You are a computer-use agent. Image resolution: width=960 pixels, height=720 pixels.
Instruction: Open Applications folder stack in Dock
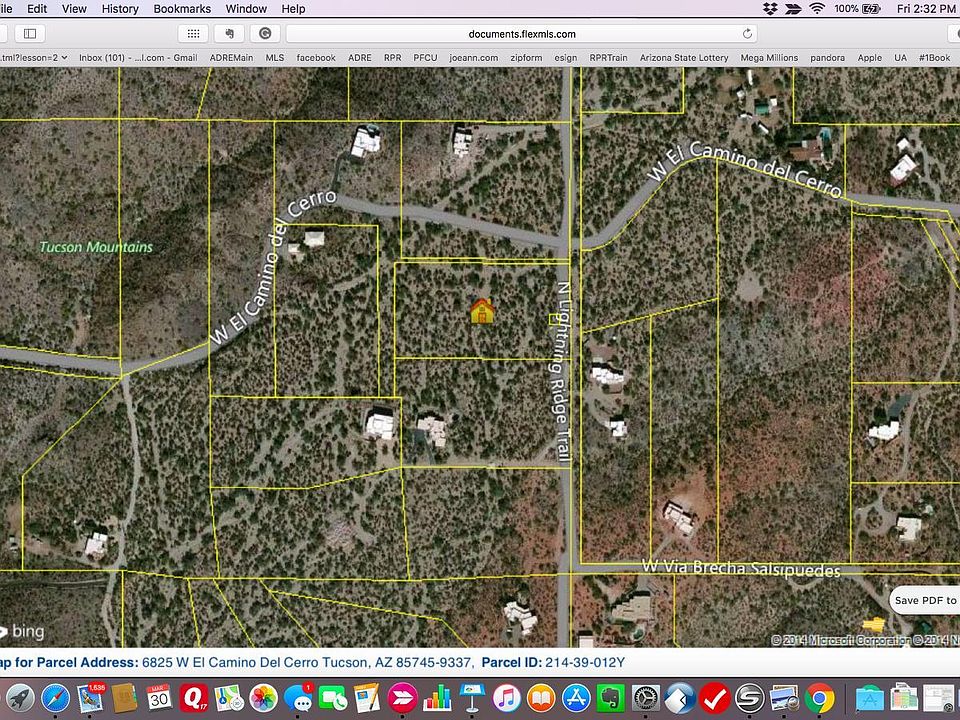pos(869,699)
